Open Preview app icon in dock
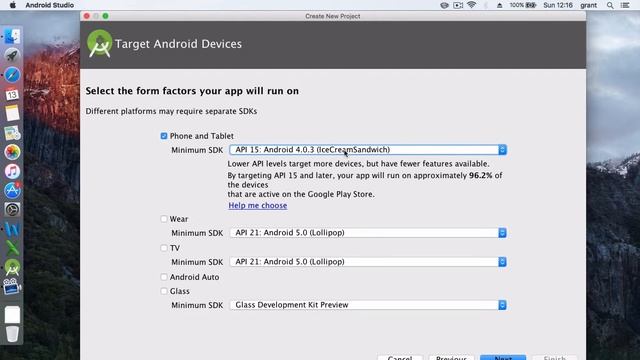The width and height of the screenshot is (640, 360). point(12,133)
